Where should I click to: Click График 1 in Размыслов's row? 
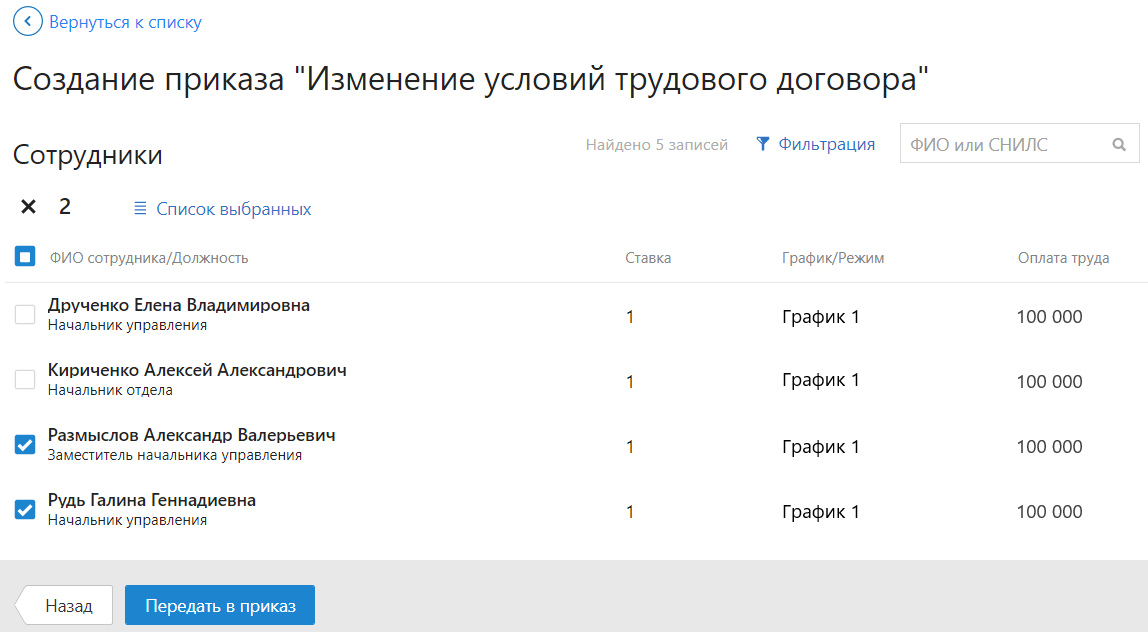click(821, 447)
